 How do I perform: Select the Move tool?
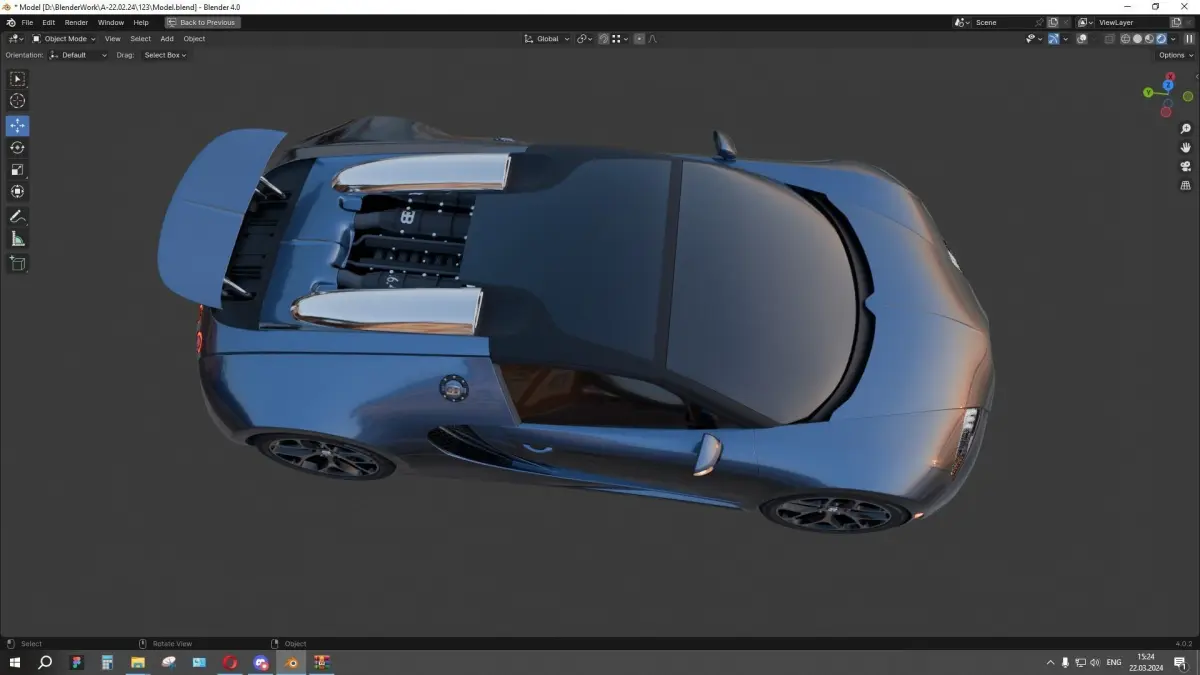18,126
